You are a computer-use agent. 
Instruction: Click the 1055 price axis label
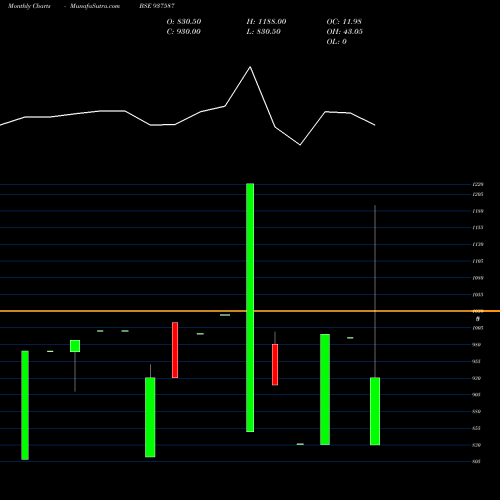tap(478, 295)
